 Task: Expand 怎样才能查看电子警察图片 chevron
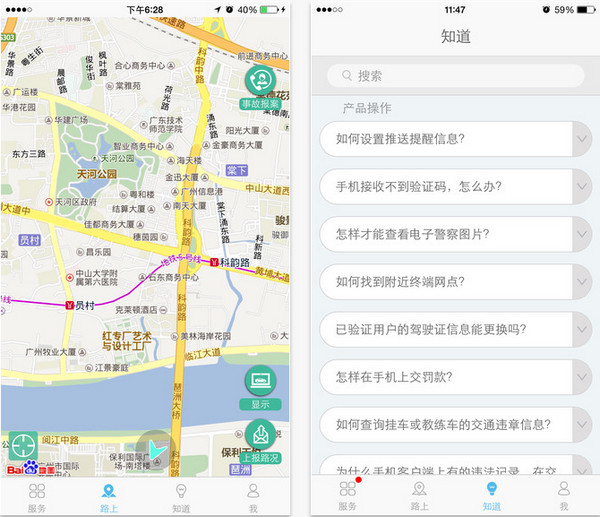click(582, 234)
